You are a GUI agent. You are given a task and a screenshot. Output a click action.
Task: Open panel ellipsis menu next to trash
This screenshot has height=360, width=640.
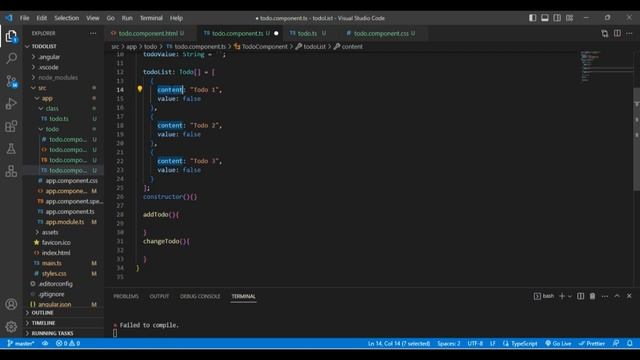click(604, 296)
